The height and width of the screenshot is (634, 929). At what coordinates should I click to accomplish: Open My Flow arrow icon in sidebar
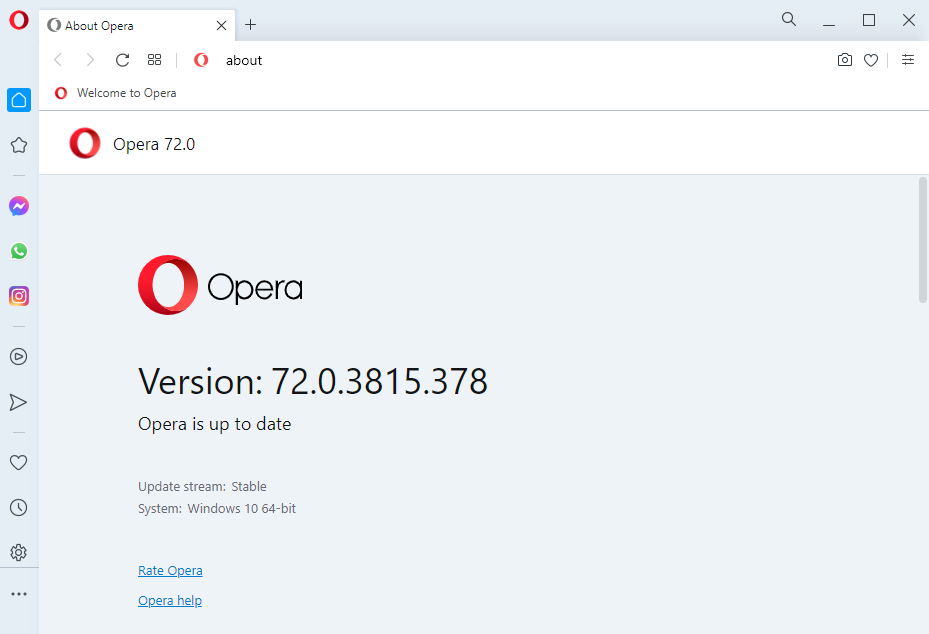[19, 402]
